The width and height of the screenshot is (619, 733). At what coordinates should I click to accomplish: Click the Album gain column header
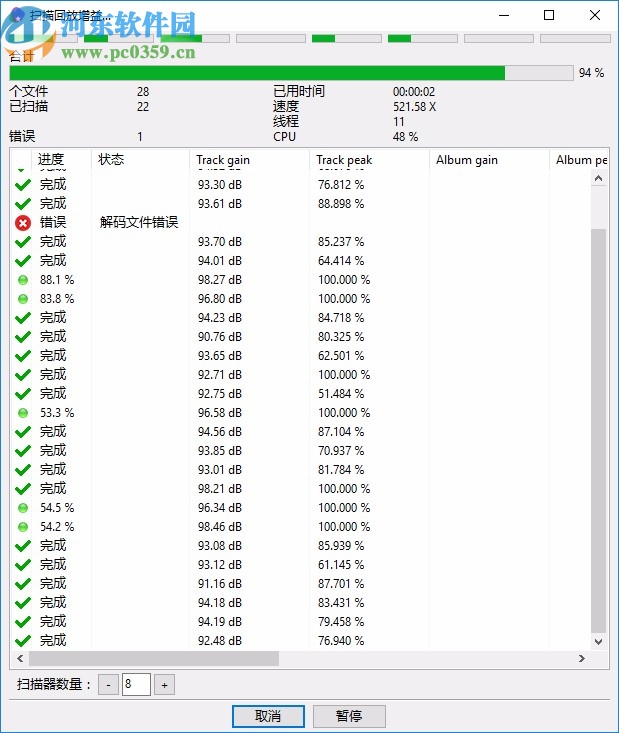click(x=489, y=159)
